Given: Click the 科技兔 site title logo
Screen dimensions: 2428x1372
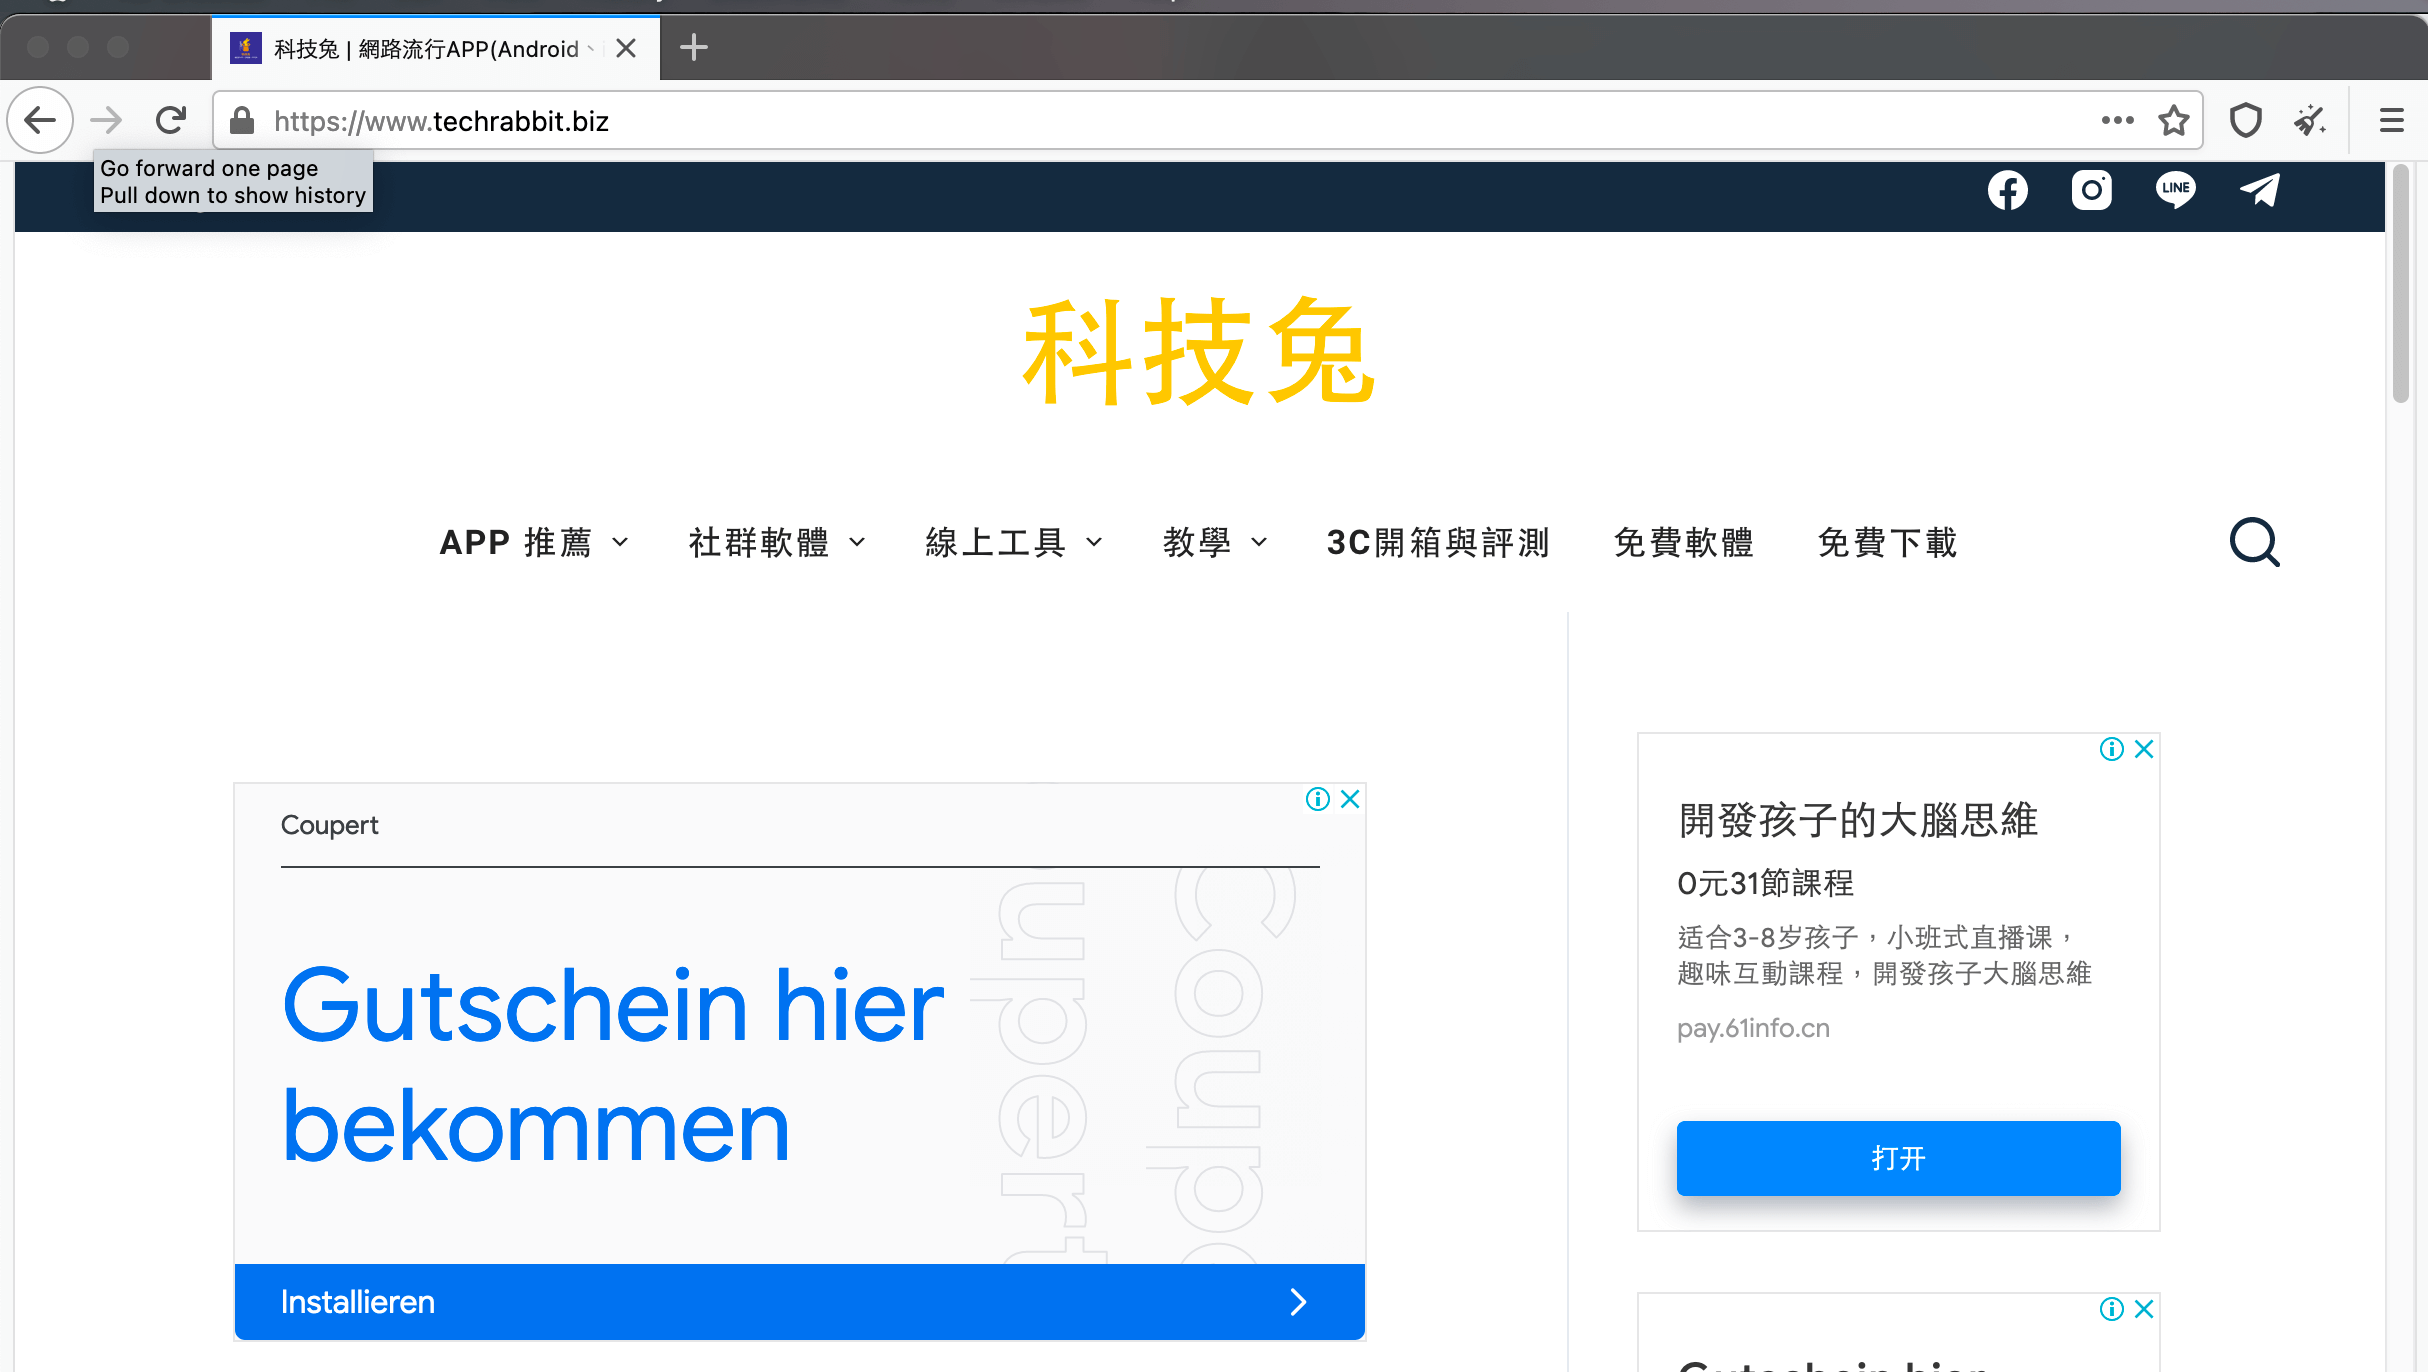Looking at the screenshot, I should click(1198, 353).
